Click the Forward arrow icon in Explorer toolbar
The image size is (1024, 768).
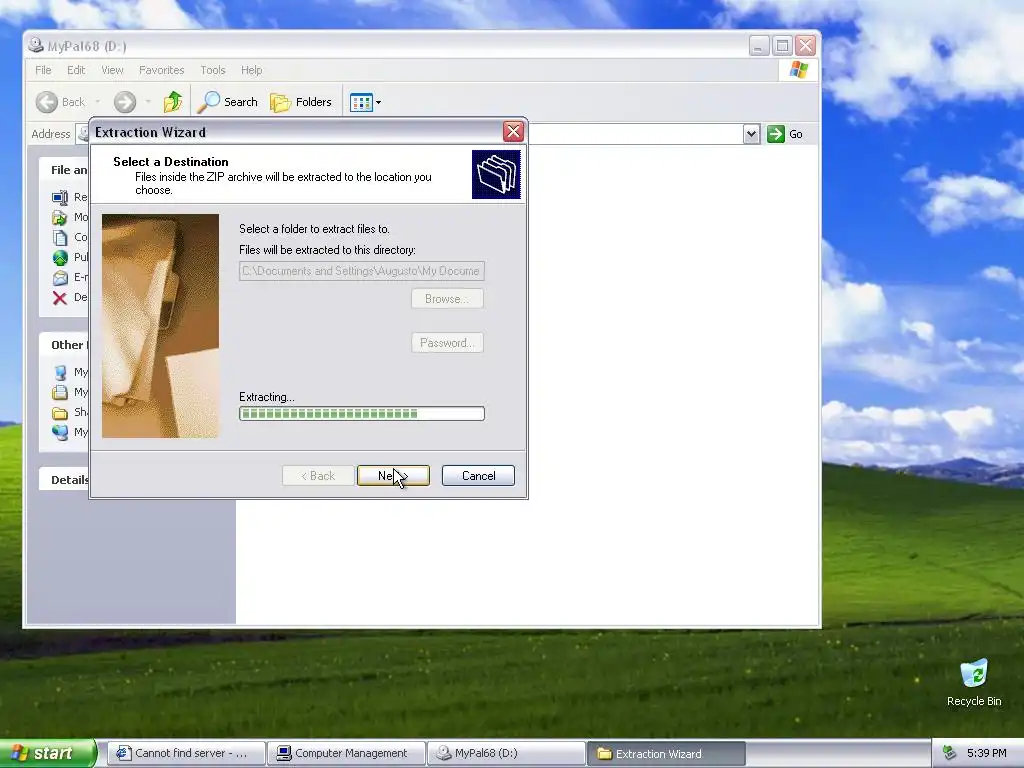click(125, 102)
